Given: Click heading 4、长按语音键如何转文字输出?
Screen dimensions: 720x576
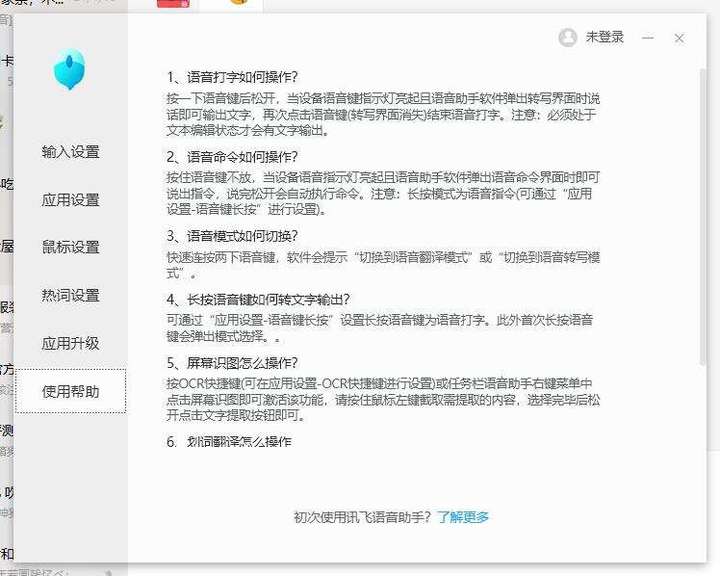Looking at the screenshot, I should (x=258, y=299).
